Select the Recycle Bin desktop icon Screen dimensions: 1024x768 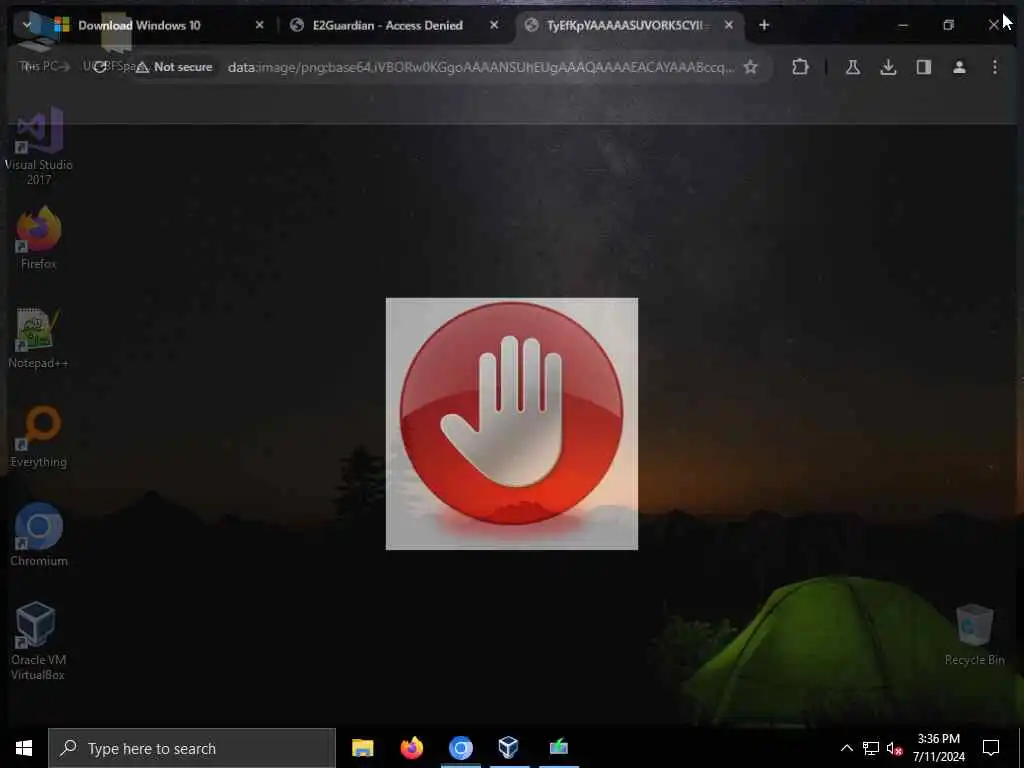pos(974,635)
